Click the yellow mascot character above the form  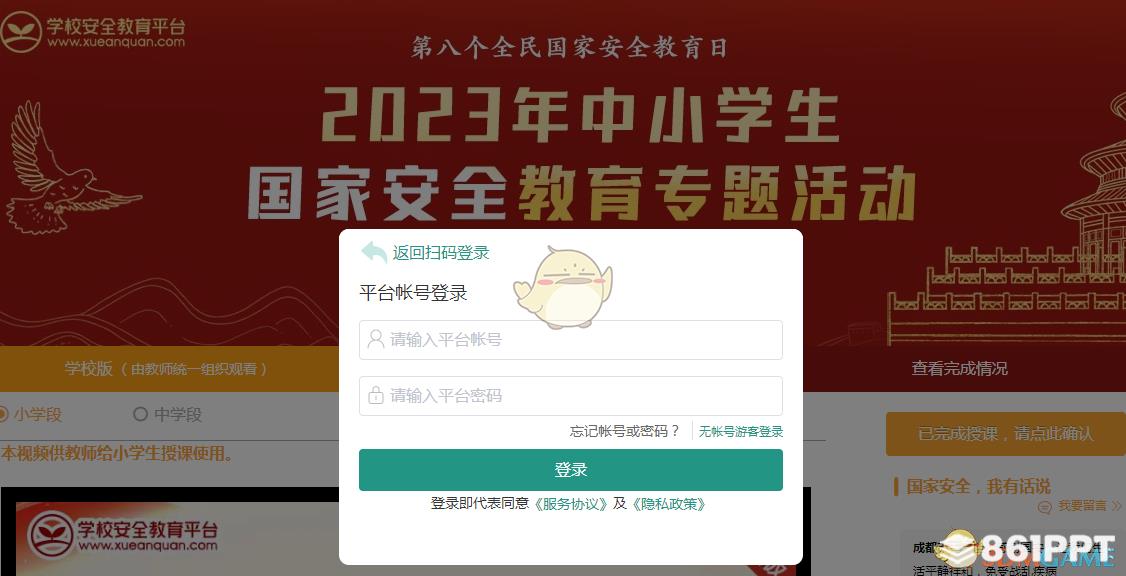(x=563, y=288)
